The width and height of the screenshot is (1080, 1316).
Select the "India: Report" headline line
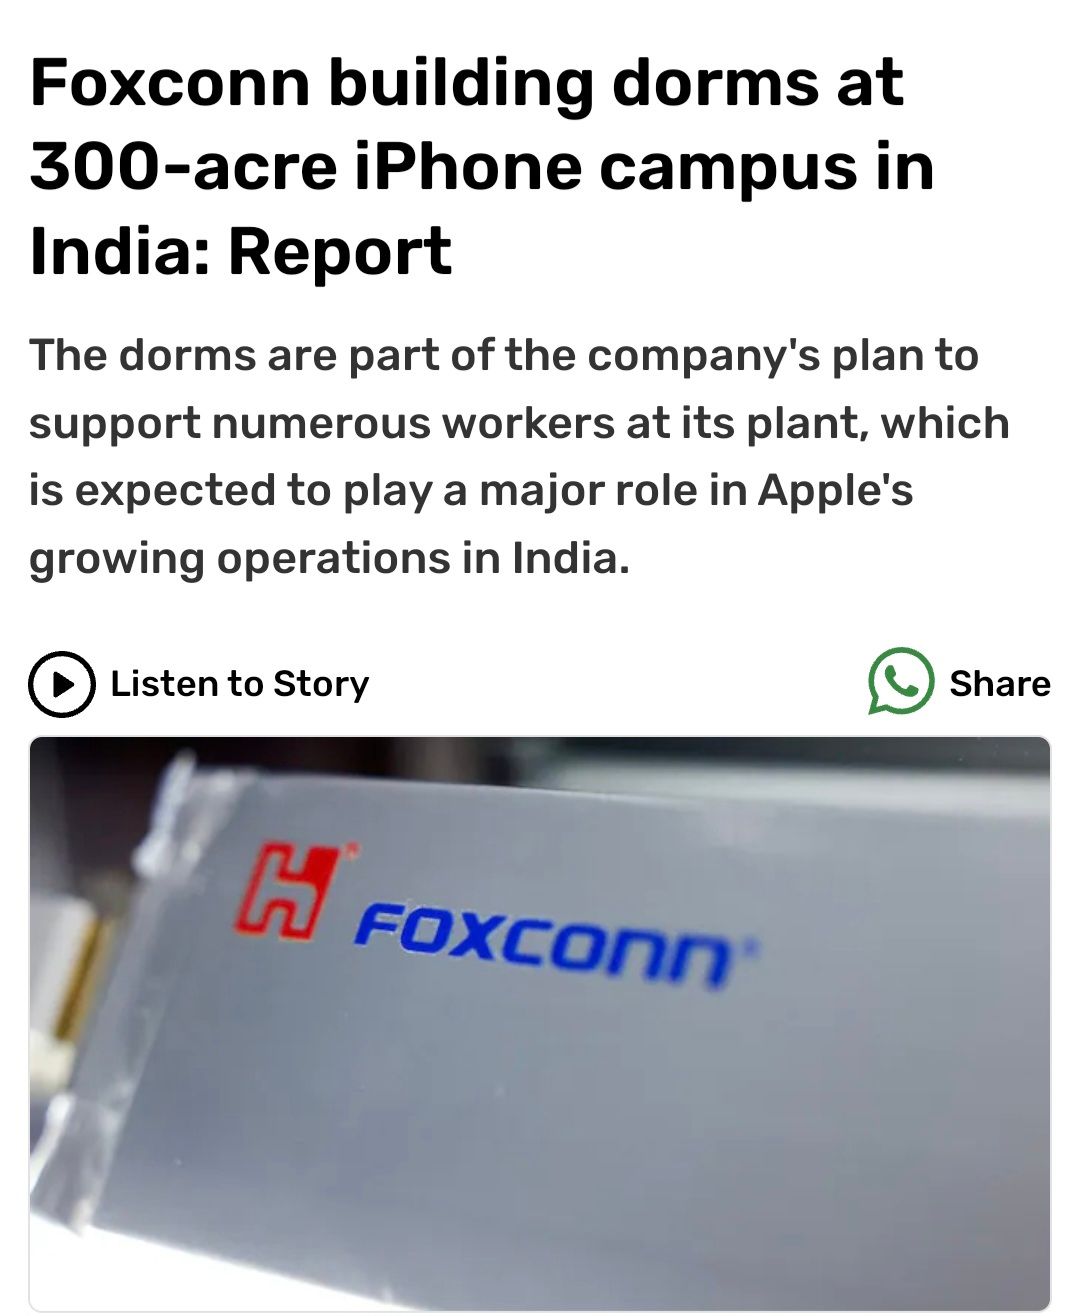[x=241, y=251]
